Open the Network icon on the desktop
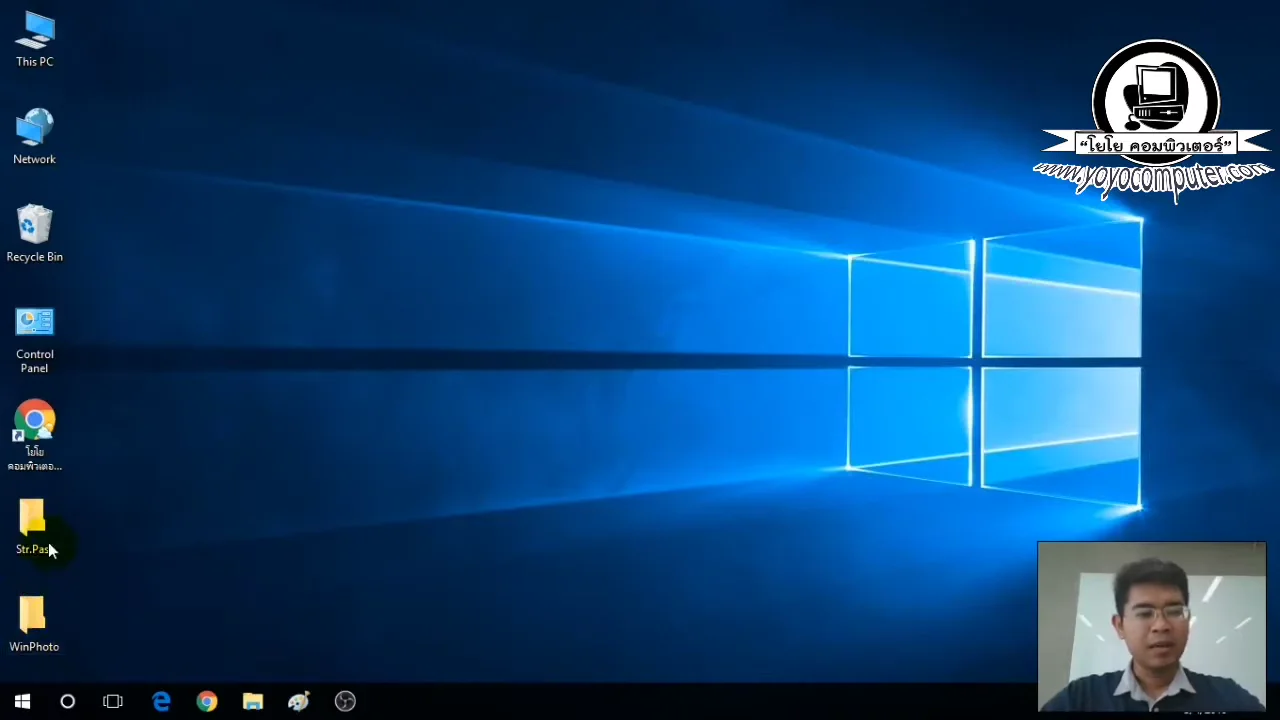1280x720 pixels. point(34,125)
